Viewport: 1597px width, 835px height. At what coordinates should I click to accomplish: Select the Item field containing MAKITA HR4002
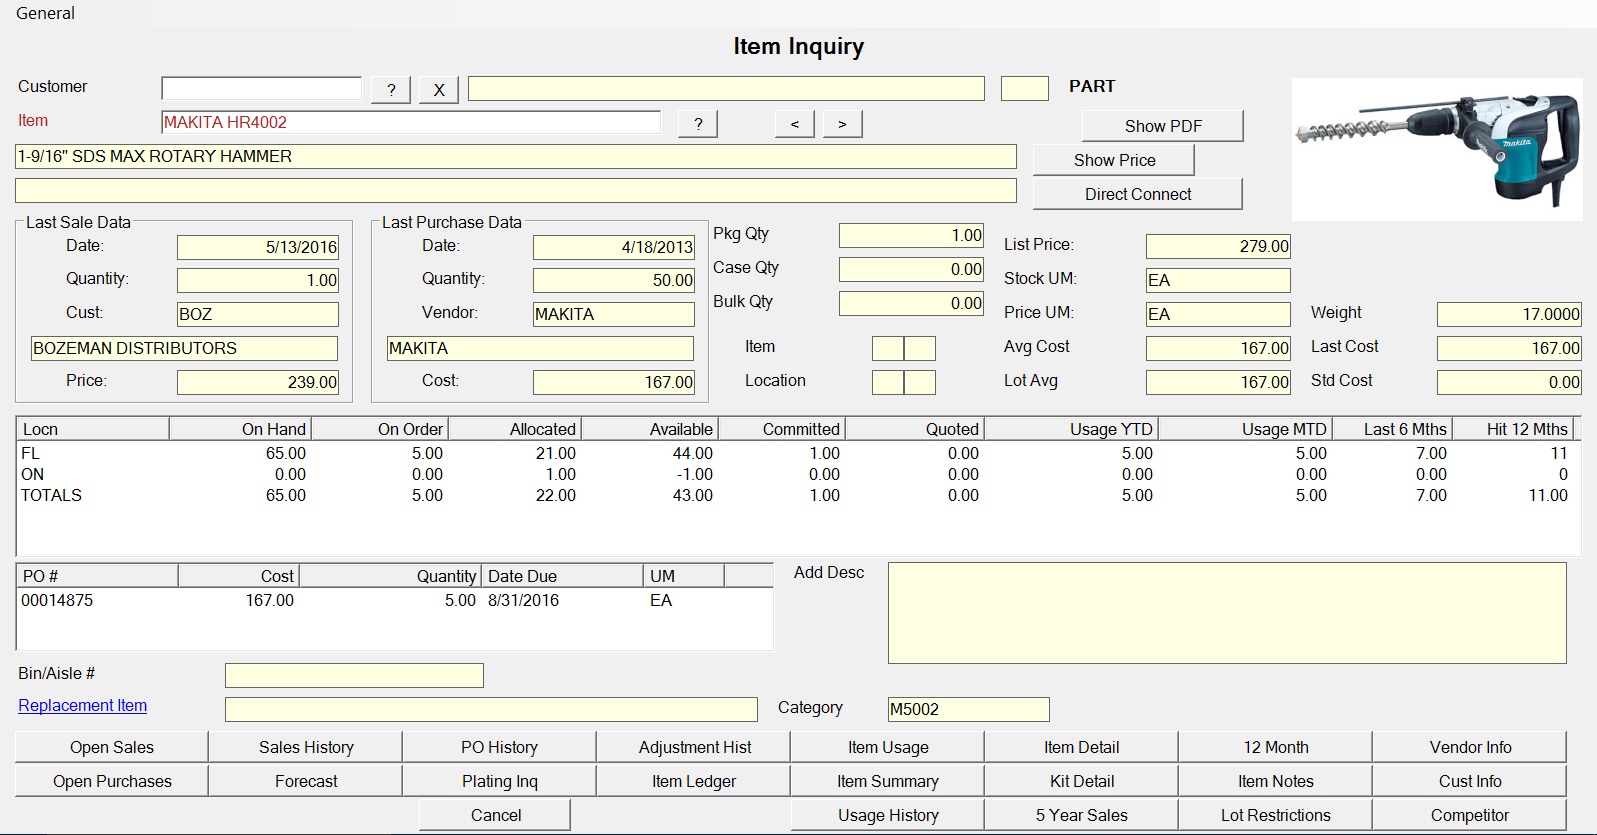[411, 122]
